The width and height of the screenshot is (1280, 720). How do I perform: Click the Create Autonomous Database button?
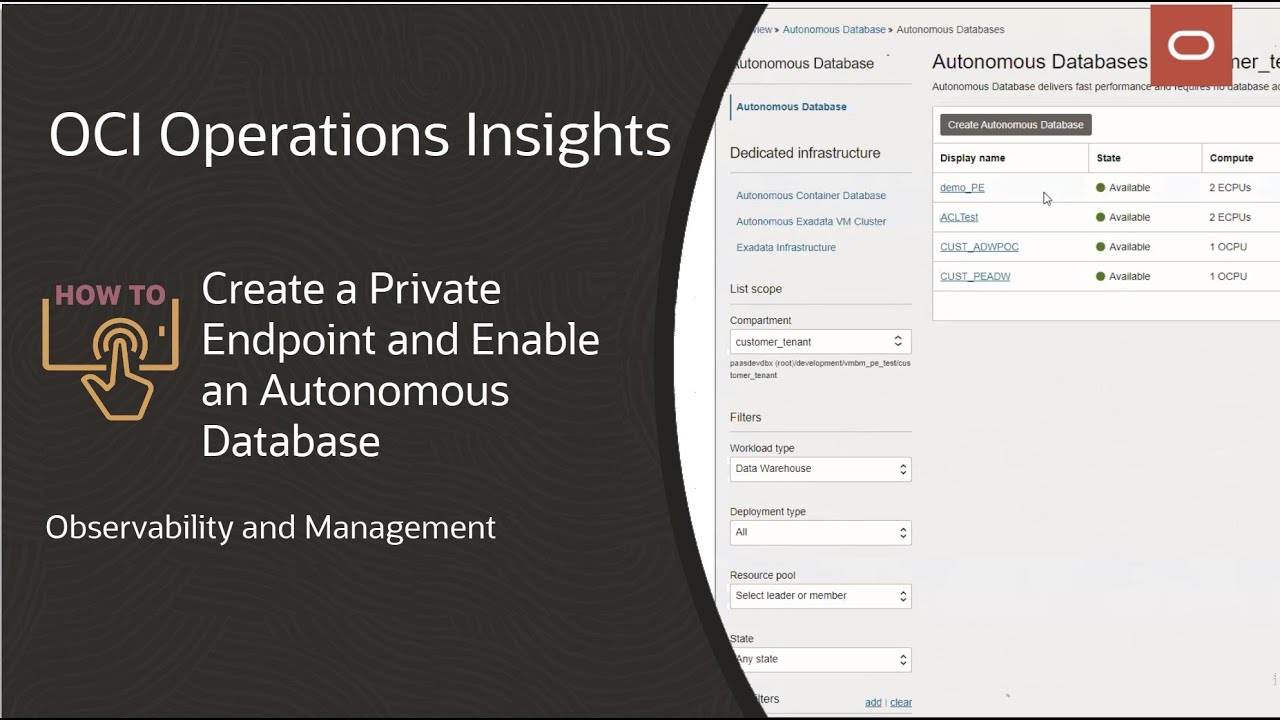click(x=1015, y=125)
